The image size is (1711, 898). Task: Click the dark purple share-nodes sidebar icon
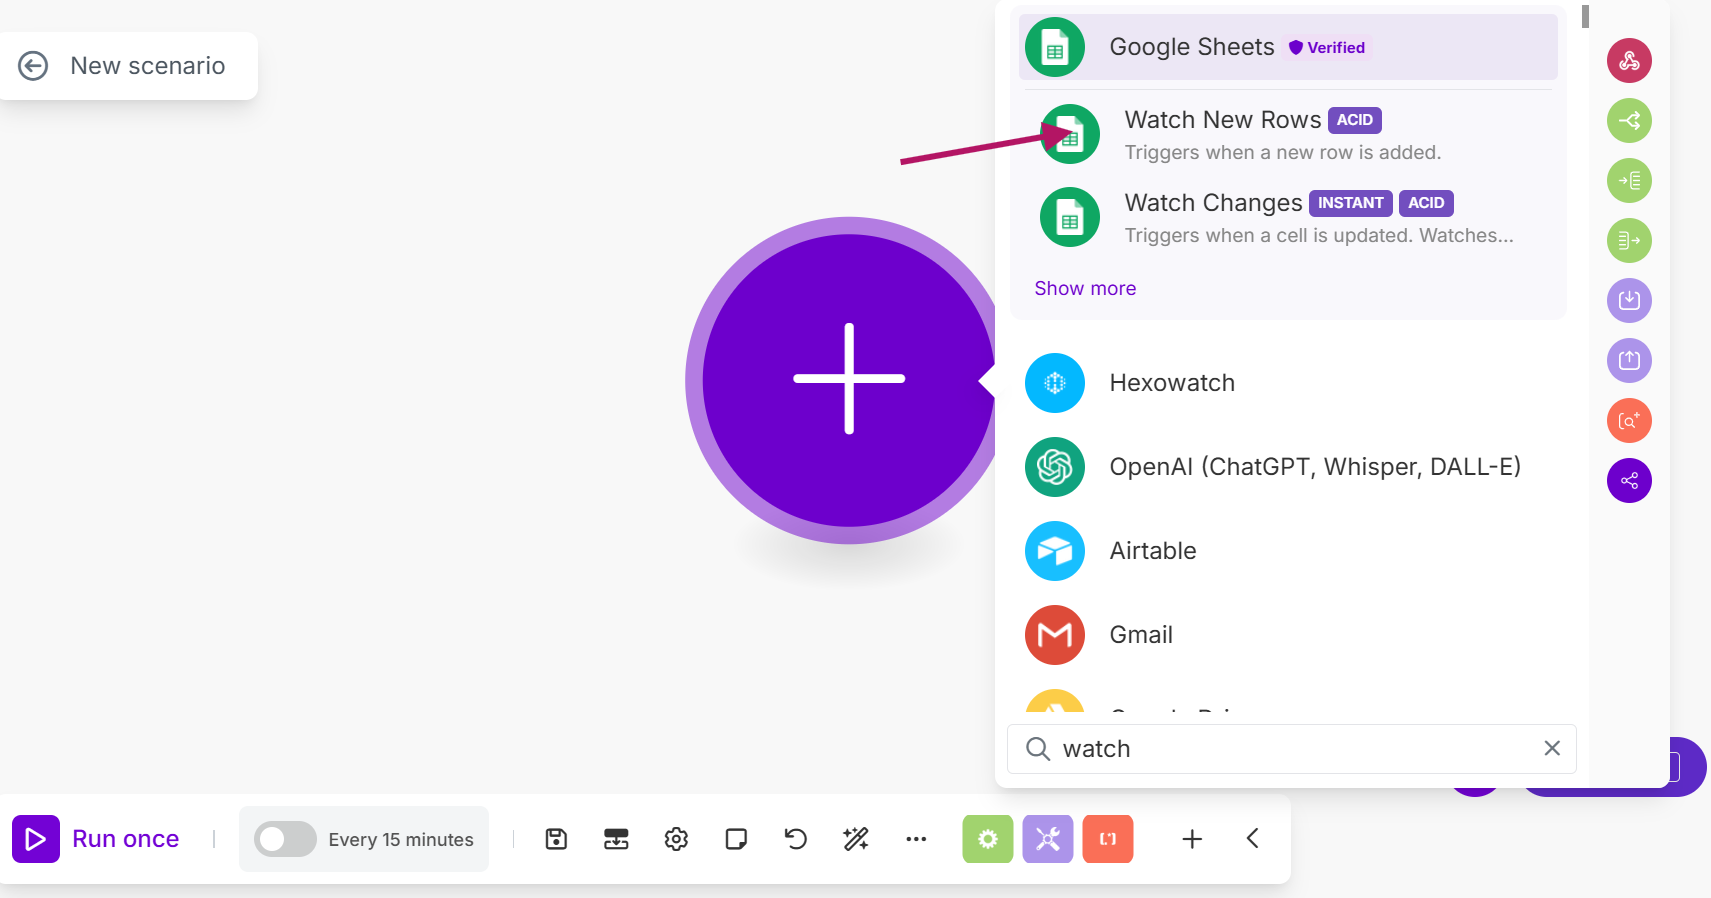(1629, 481)
